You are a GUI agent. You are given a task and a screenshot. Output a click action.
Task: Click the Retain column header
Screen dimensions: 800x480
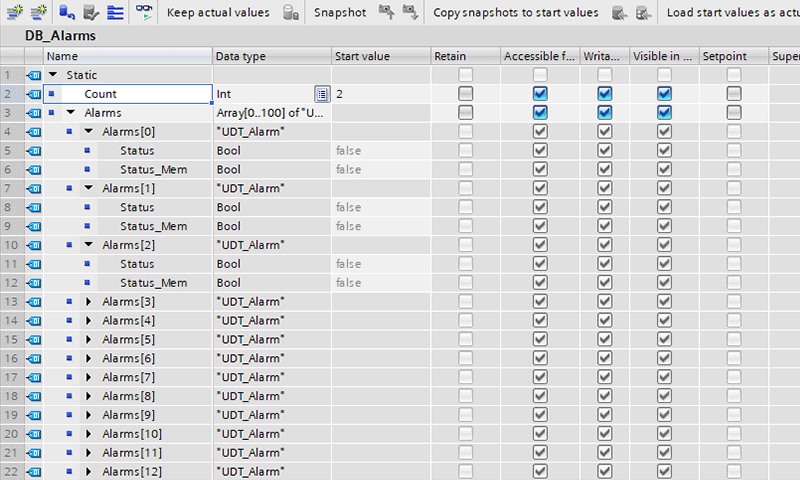pos(465,56)
